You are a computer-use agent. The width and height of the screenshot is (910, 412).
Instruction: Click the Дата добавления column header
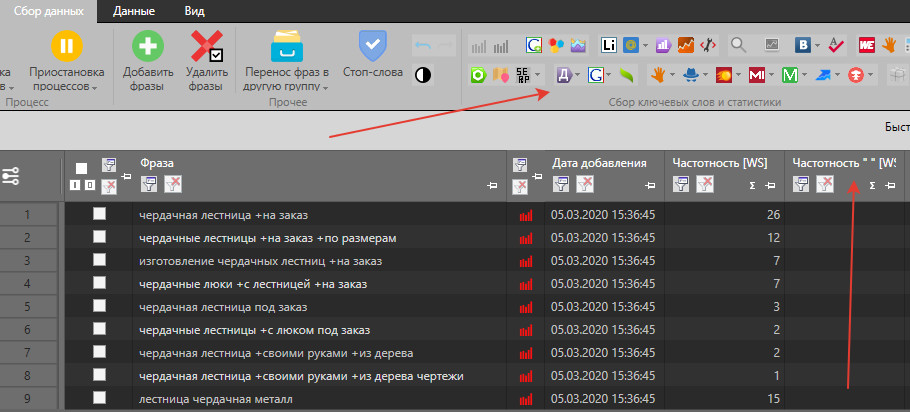[x=599, y=163]
